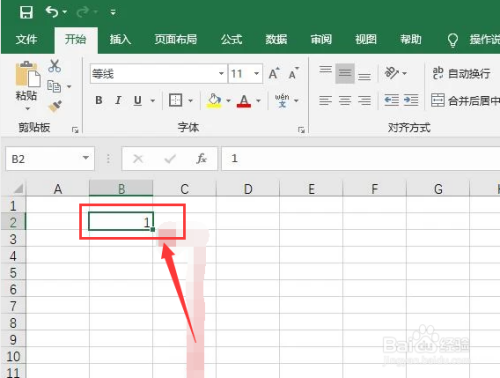Image resolution: width=500 pixels, height=378 pixels.
Task: Click the 粘贴 paste clipboard icon
Action: [28, 74]
